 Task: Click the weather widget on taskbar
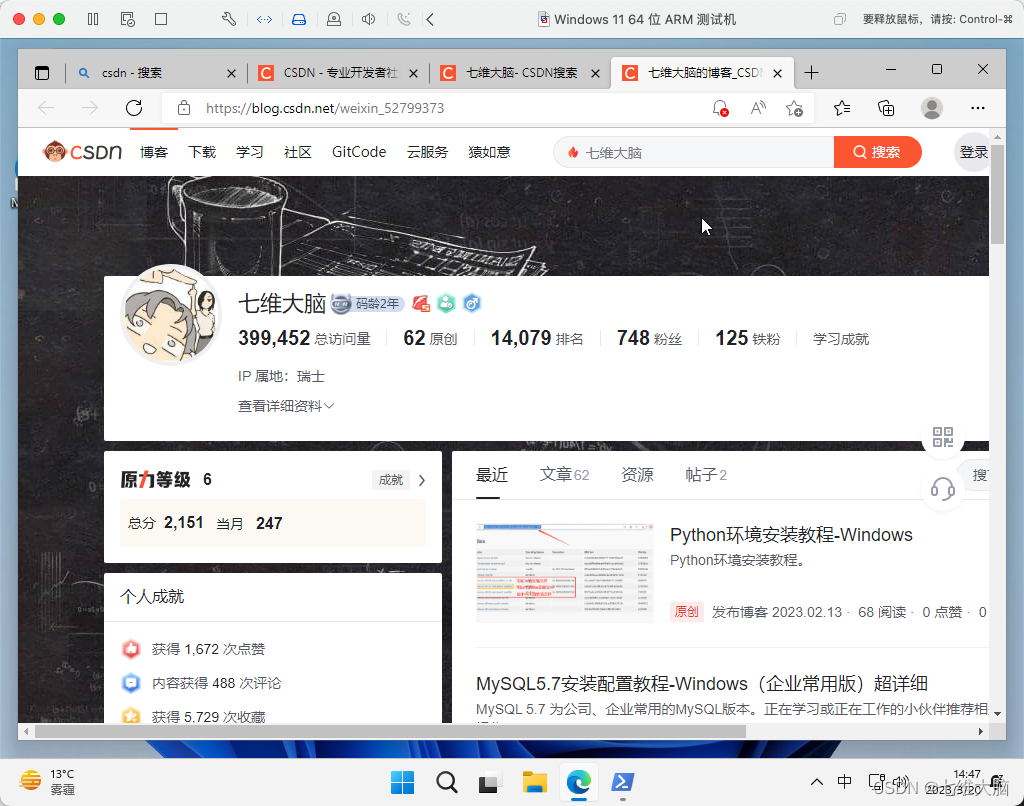coord(47,782)
